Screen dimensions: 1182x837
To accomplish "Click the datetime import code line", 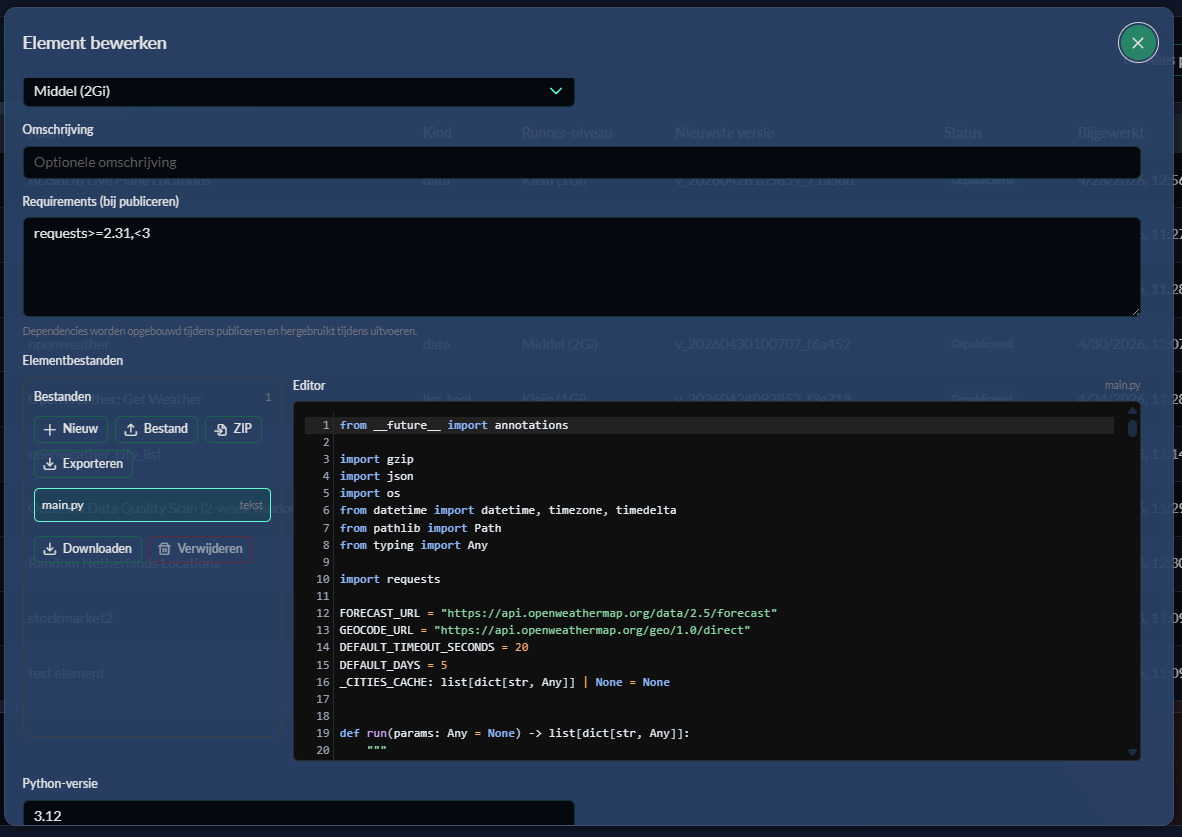I will click(507, 510).
